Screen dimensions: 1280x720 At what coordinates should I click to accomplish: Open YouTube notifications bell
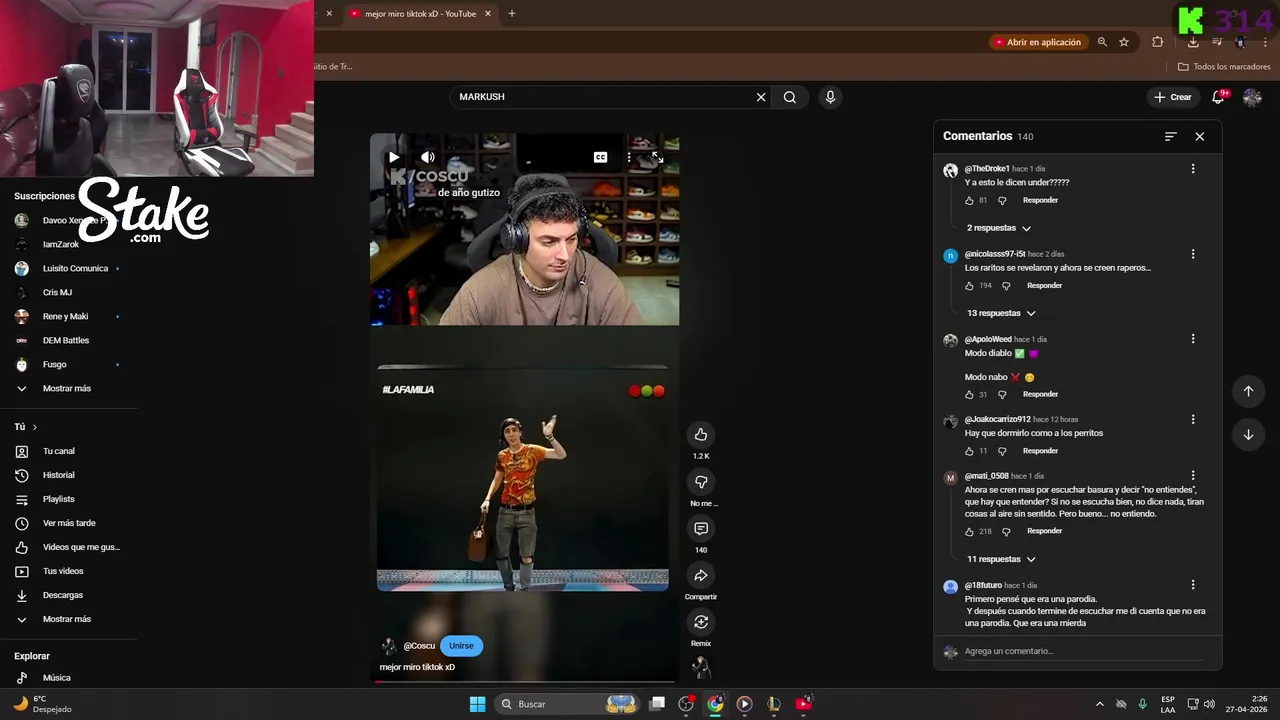coord(1219,97)
